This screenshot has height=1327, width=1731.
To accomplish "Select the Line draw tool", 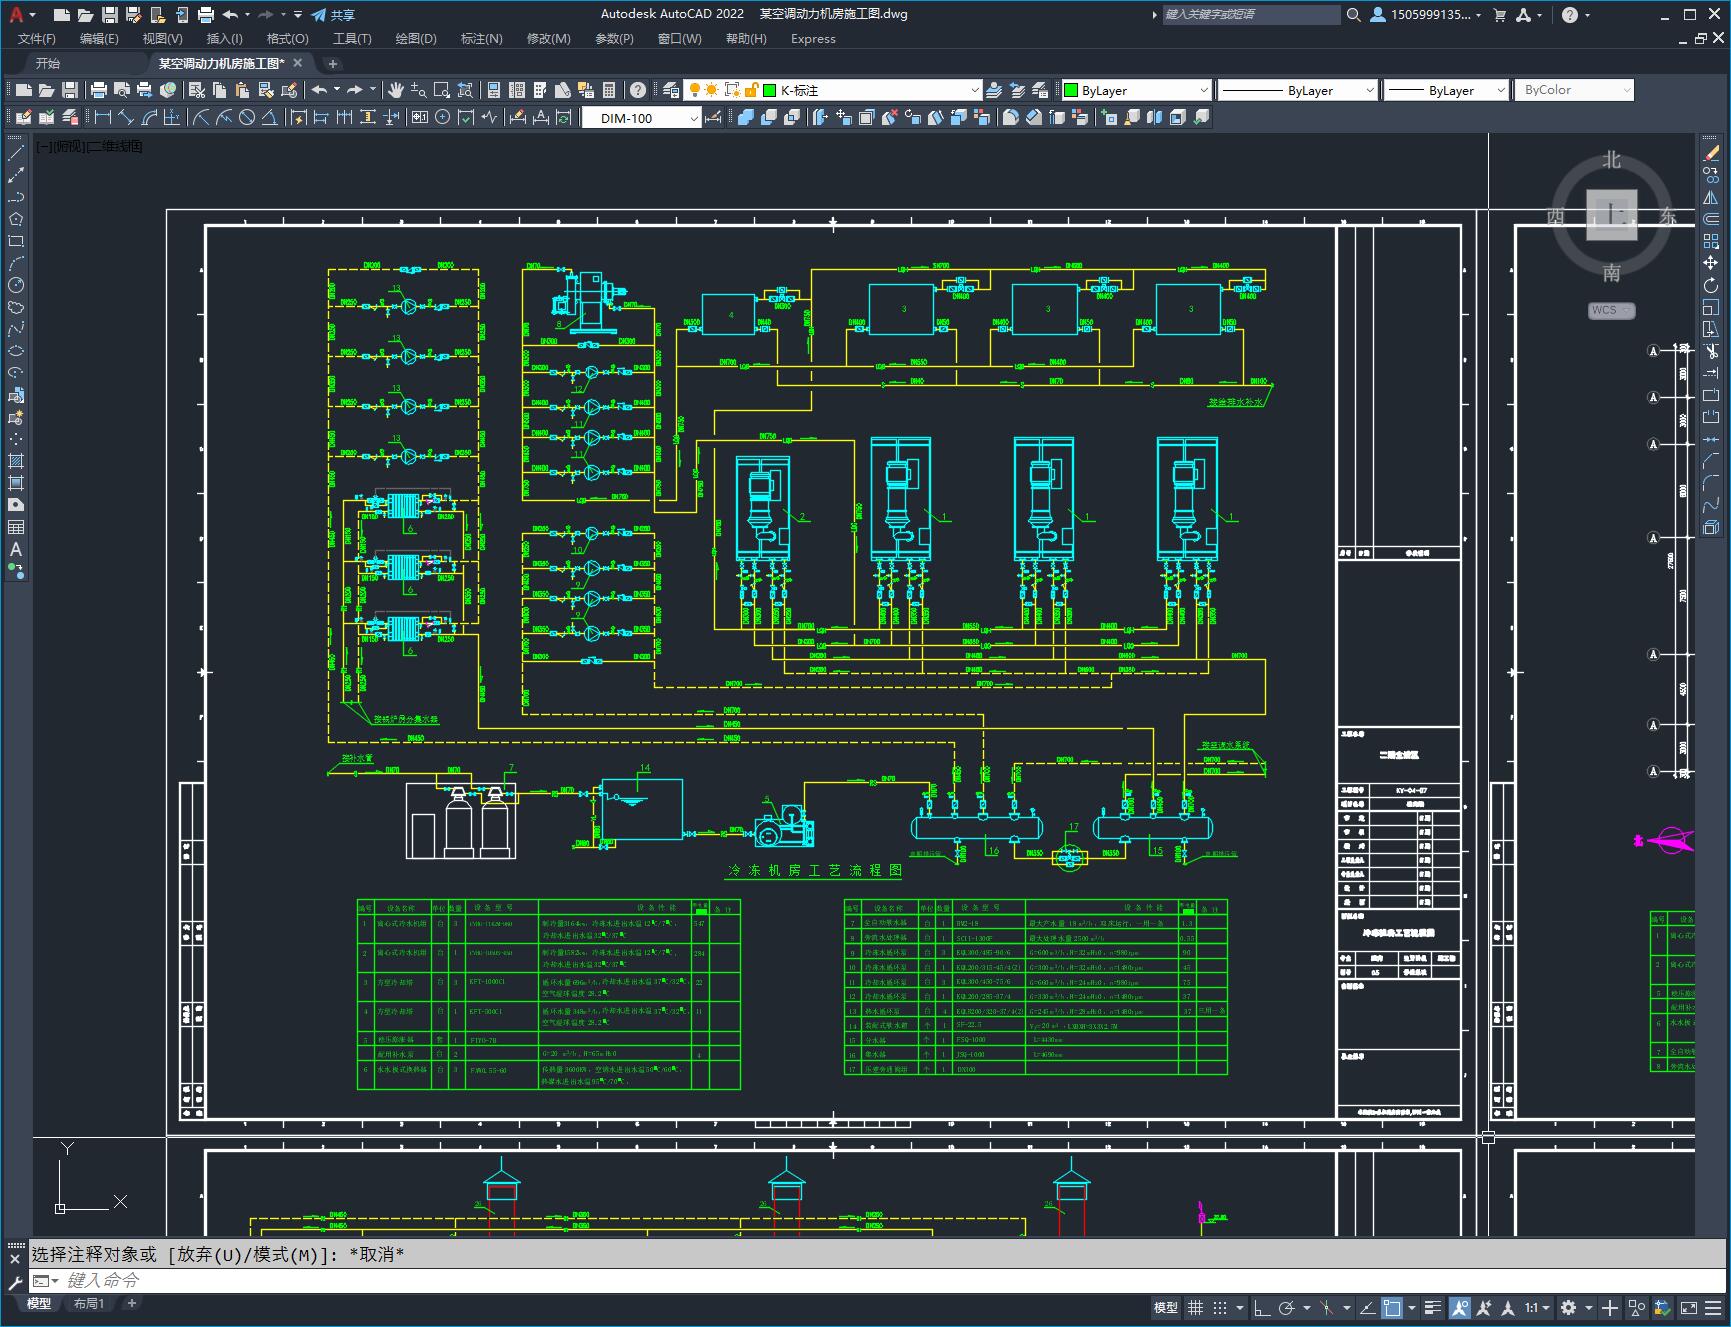I will pos(16,153).
